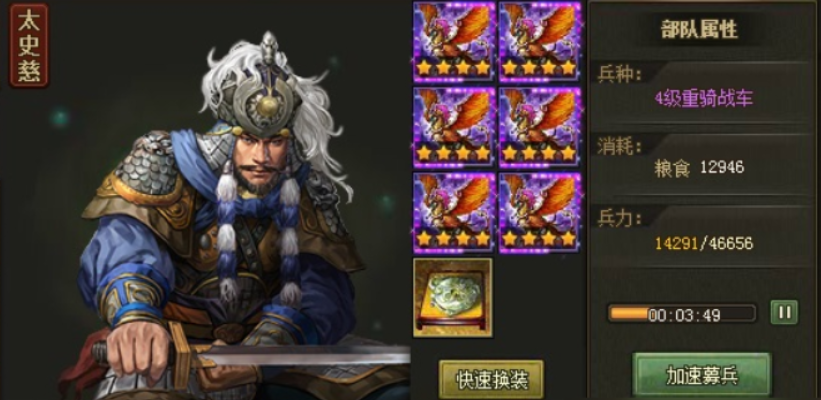The height and width of the screenshot is (400, 821).
Task: Open the middle-left phoenix equipment slot
Action: 454,127
